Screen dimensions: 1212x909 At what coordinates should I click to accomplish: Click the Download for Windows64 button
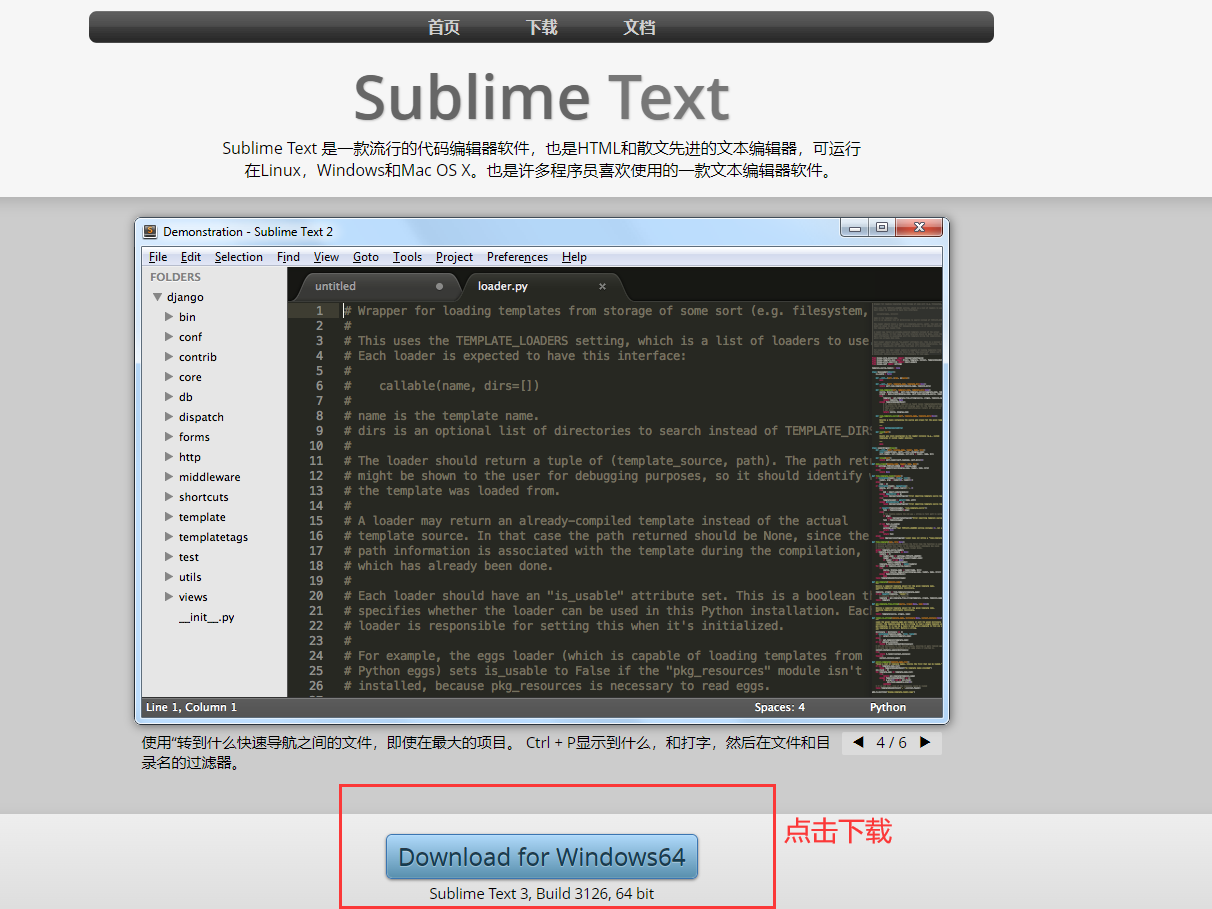542,857
